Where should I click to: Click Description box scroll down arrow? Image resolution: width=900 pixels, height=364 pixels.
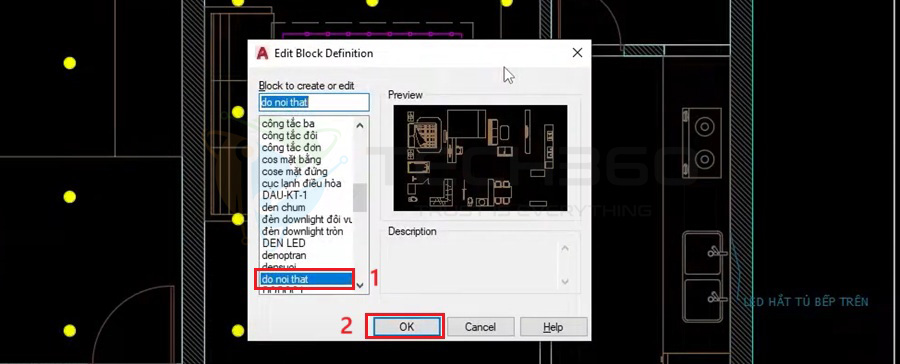(565, 282)
